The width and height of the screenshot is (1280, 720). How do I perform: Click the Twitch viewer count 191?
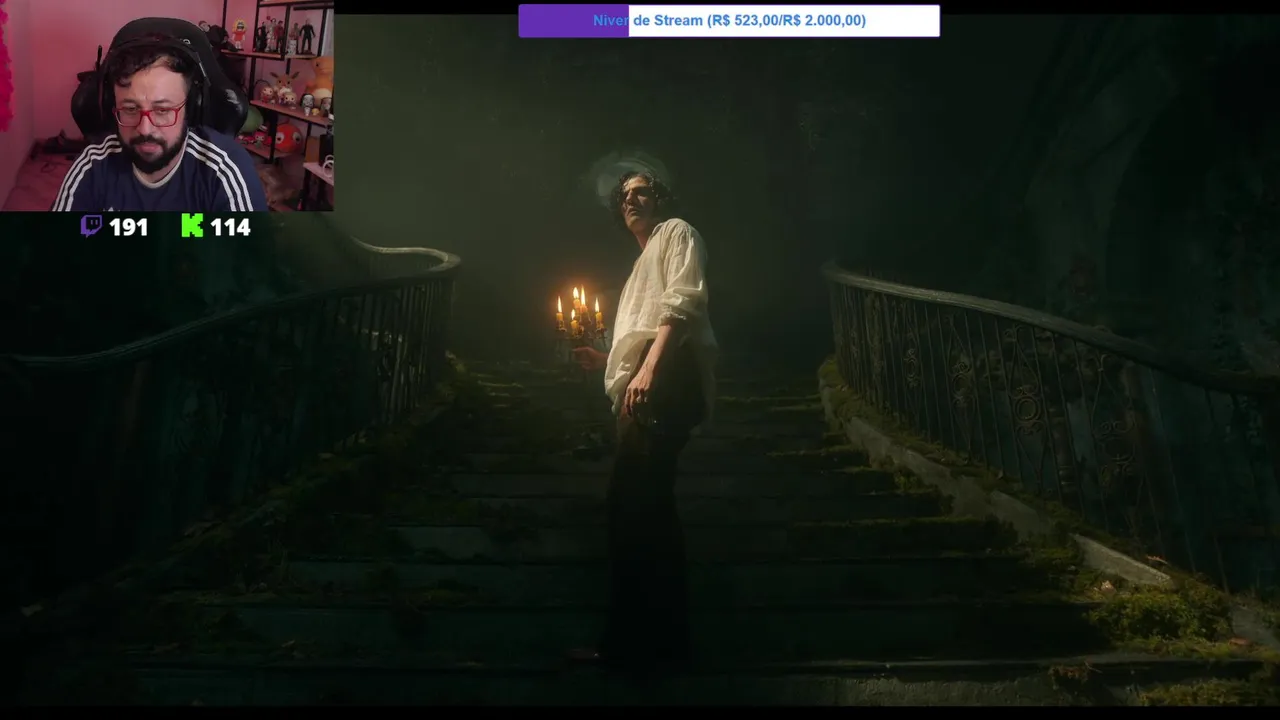pyautogui.click(x=128, y=228)
